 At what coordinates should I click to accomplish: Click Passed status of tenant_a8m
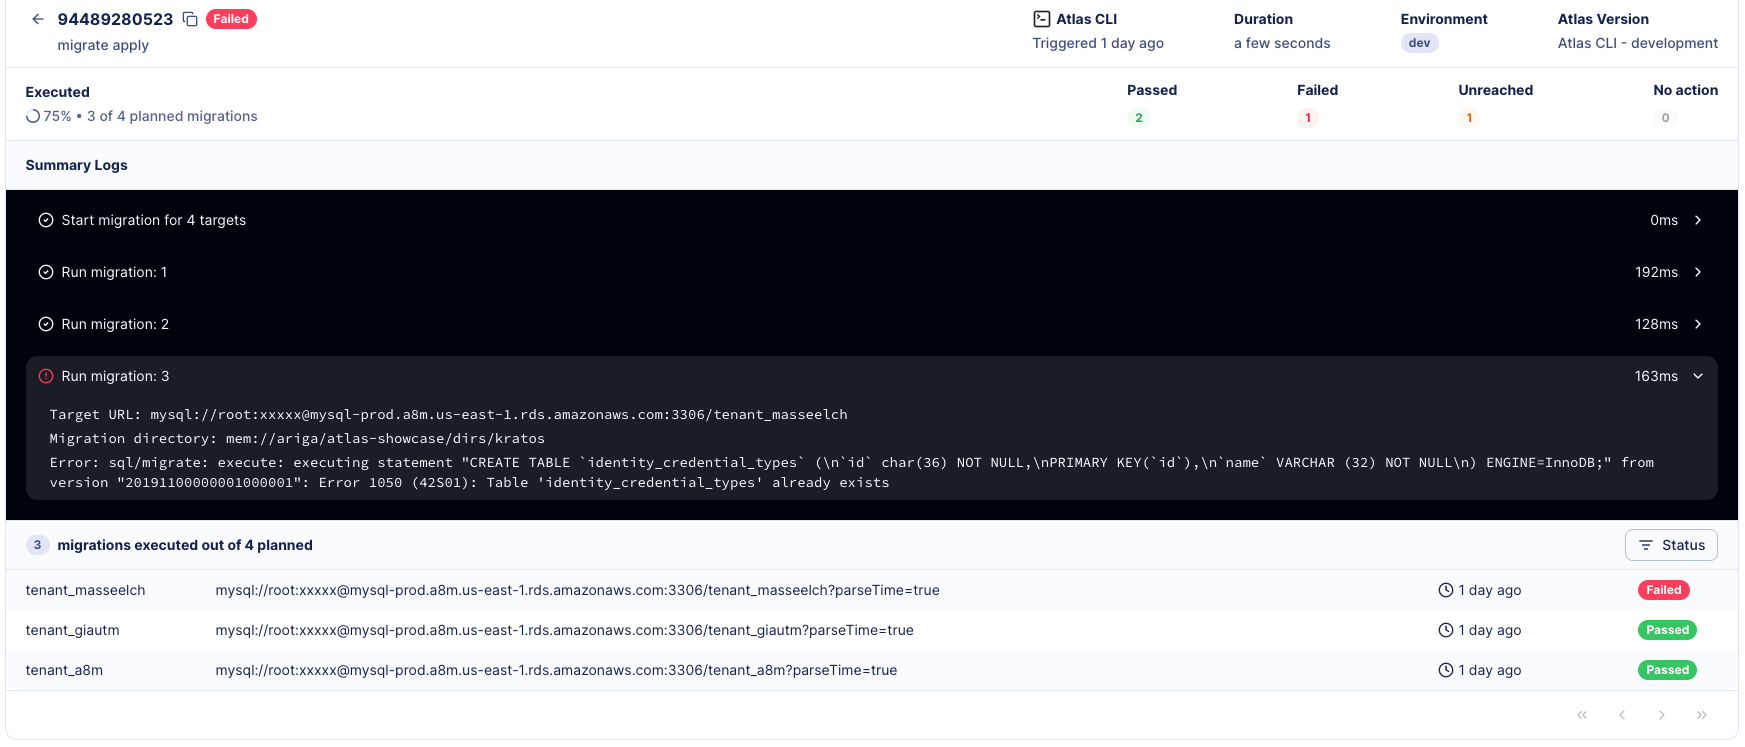pos(1667,670)
